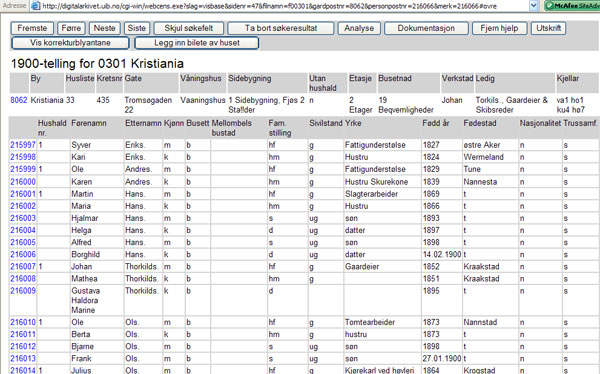
Task: Click the birthplace Nannesta
Action: click(x=480, y=182)
